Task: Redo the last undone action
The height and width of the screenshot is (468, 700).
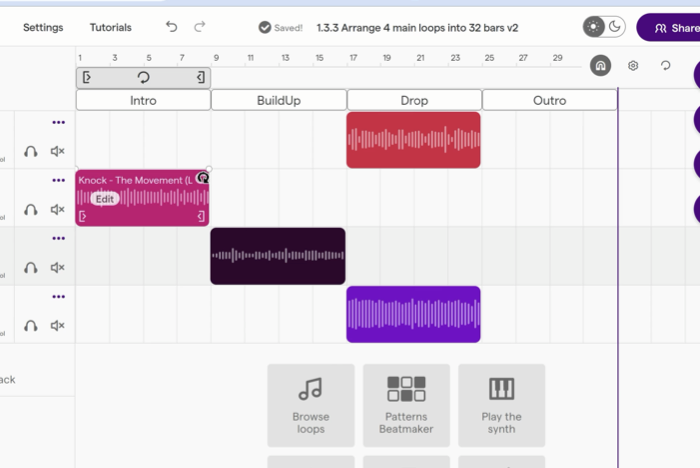Action: tap(200, 27)
